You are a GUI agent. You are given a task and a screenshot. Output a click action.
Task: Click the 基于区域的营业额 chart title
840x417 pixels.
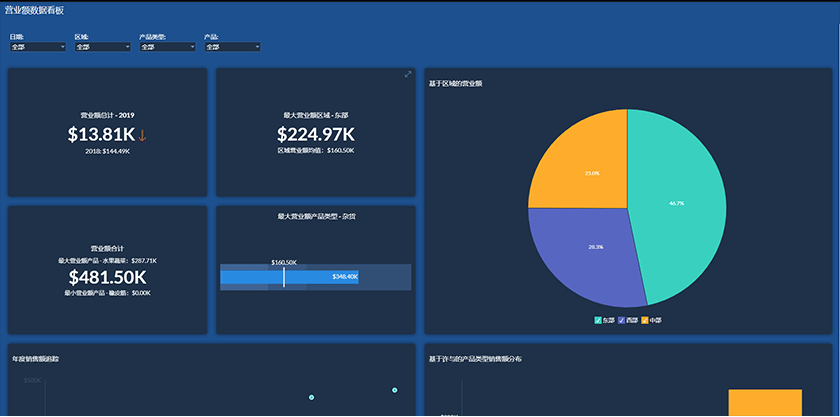click(x=456, y=83)
